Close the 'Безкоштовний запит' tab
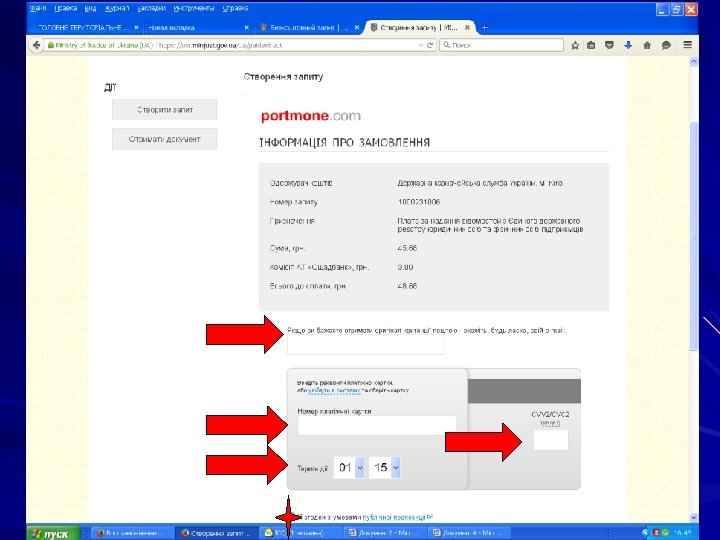 tap(357, 28)
